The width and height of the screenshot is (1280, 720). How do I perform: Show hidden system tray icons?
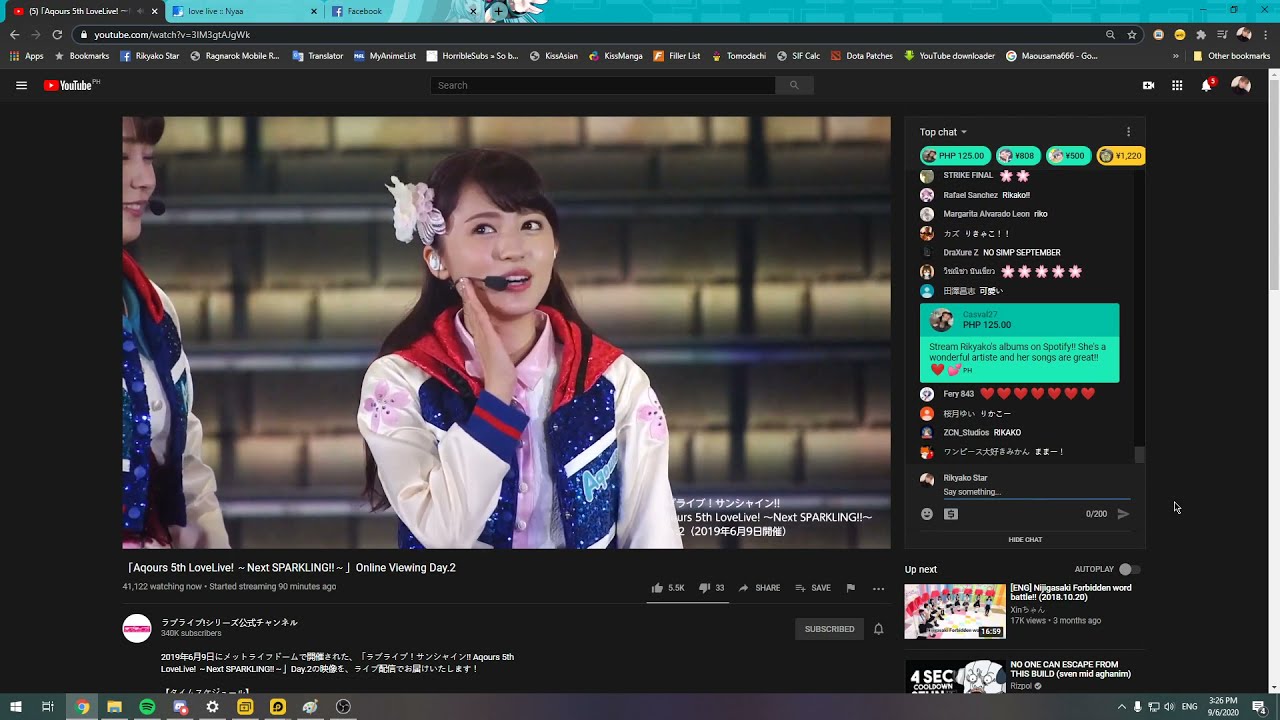1121,707
